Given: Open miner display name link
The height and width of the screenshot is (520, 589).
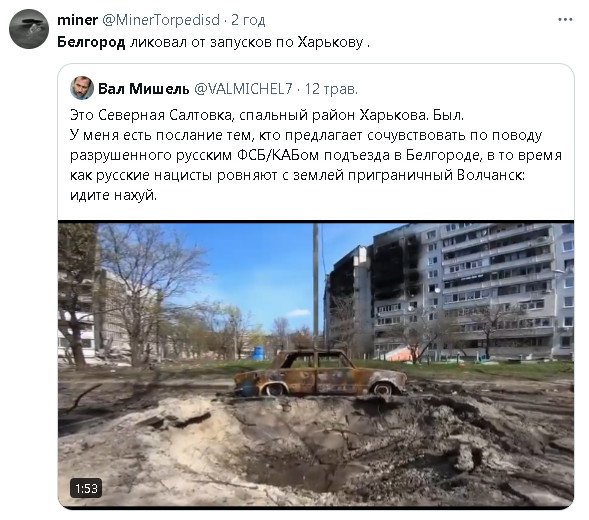Looking at the screenshot, I should coord(77,20).
